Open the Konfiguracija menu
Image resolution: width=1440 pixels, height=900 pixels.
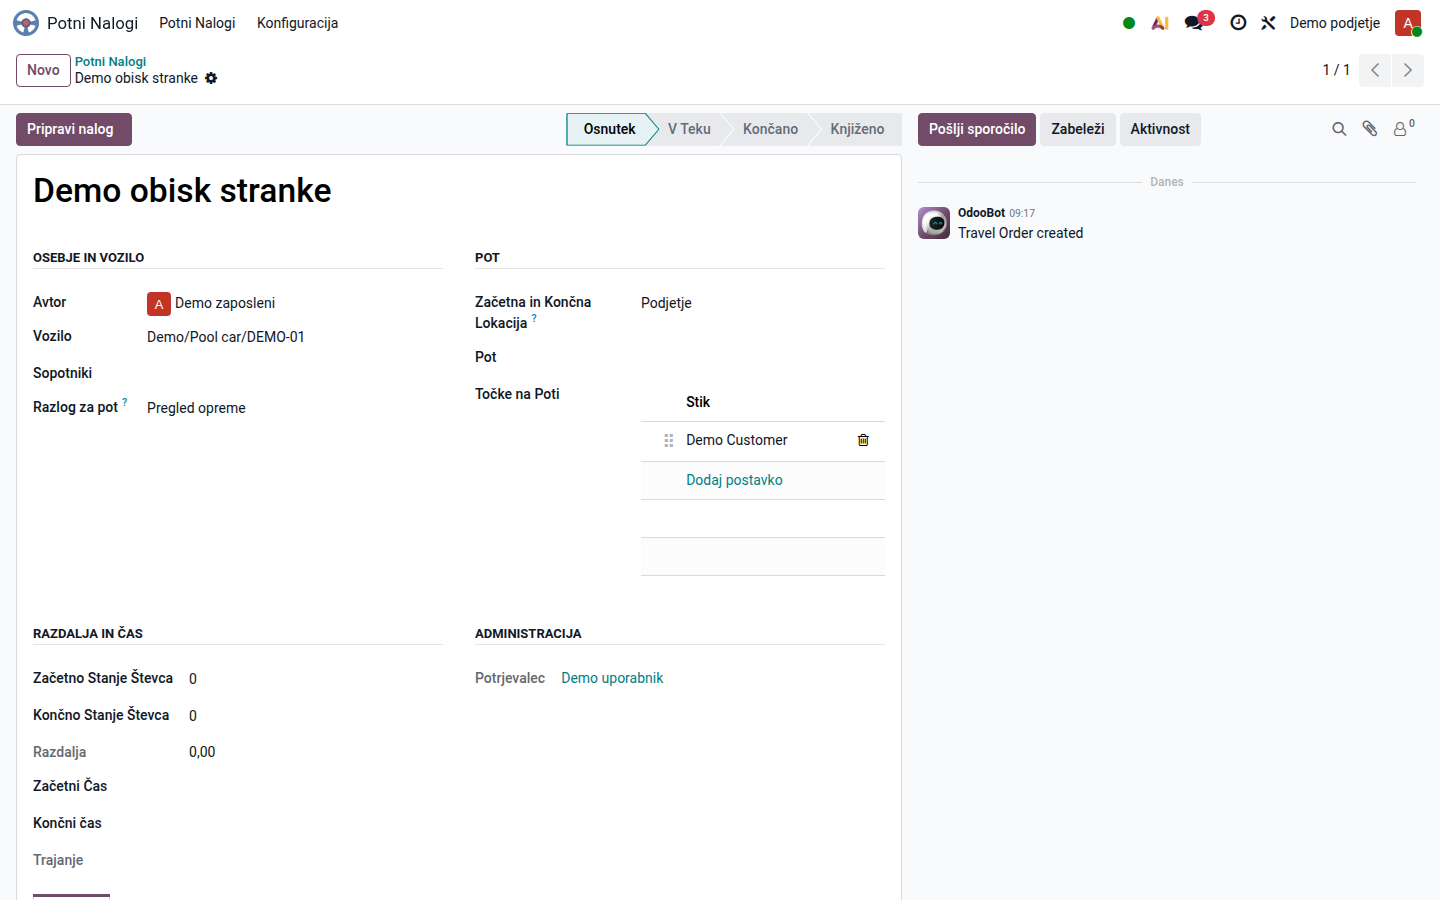click(297, 23)
